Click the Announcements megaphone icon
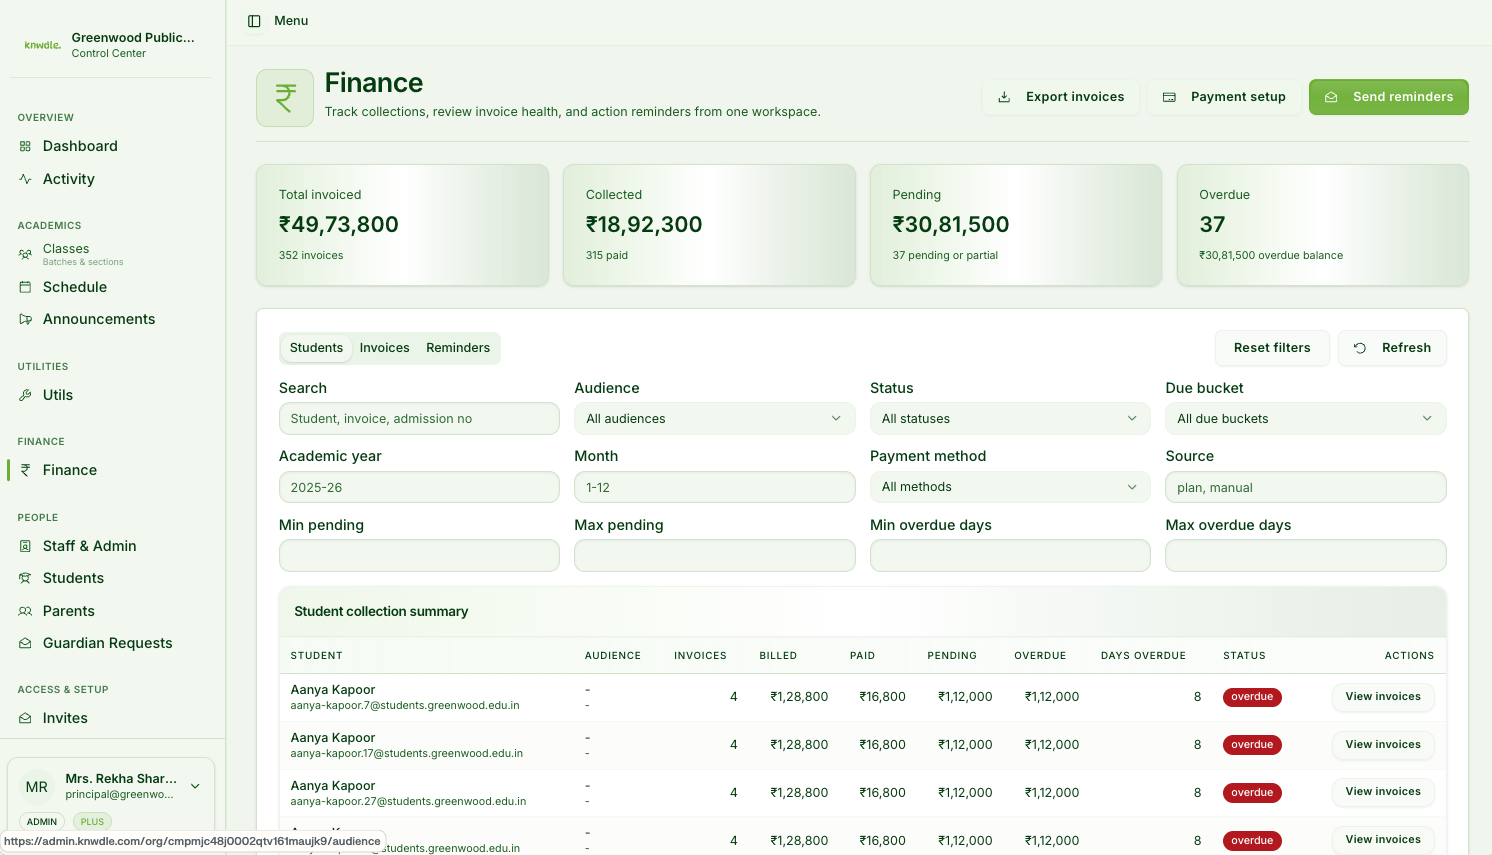The image size is (1492, 855). [25, 319]
